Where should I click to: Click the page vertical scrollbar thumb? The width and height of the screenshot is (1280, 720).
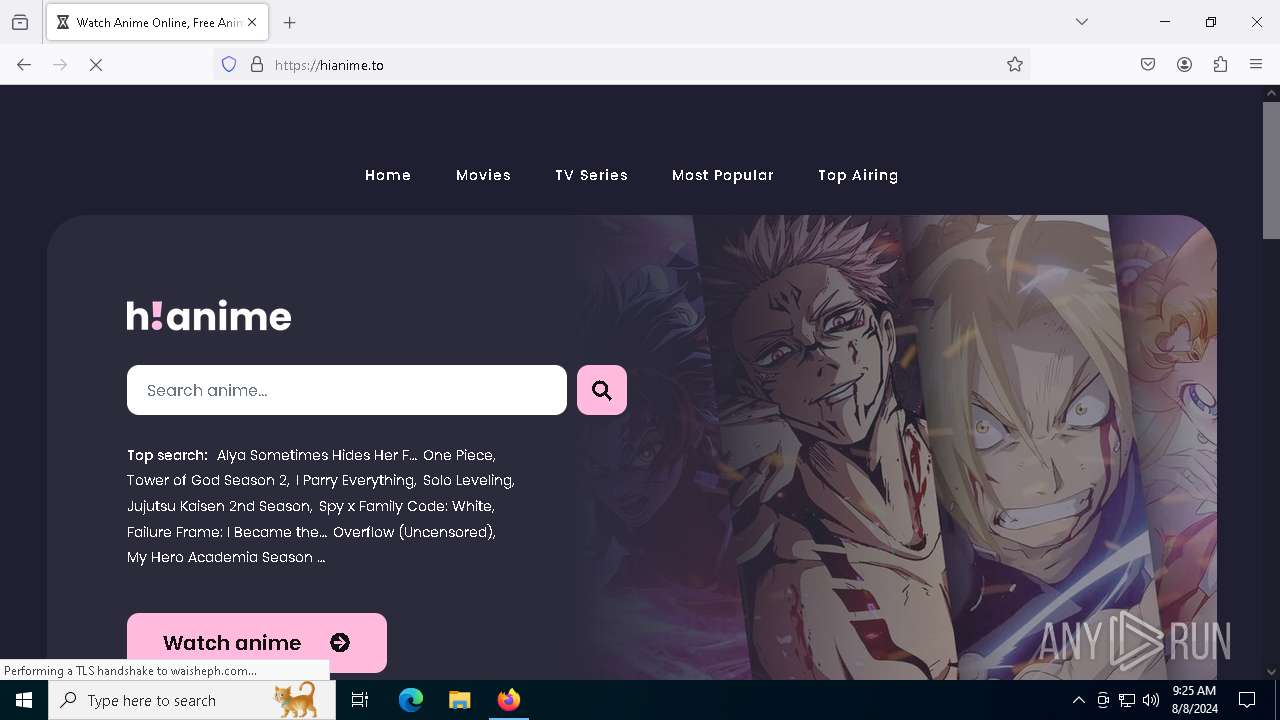click(x=1271, y=170)
